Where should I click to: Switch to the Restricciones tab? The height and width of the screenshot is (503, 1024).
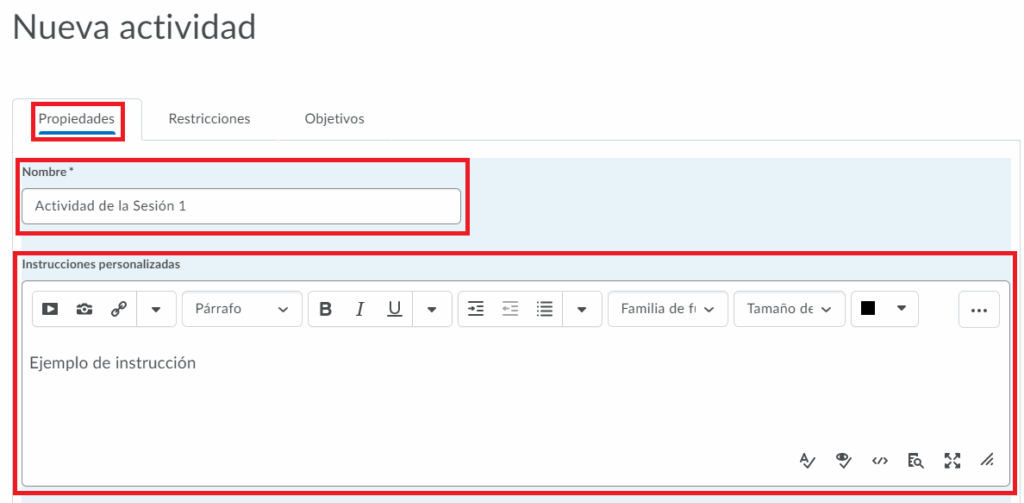[209, 119]
